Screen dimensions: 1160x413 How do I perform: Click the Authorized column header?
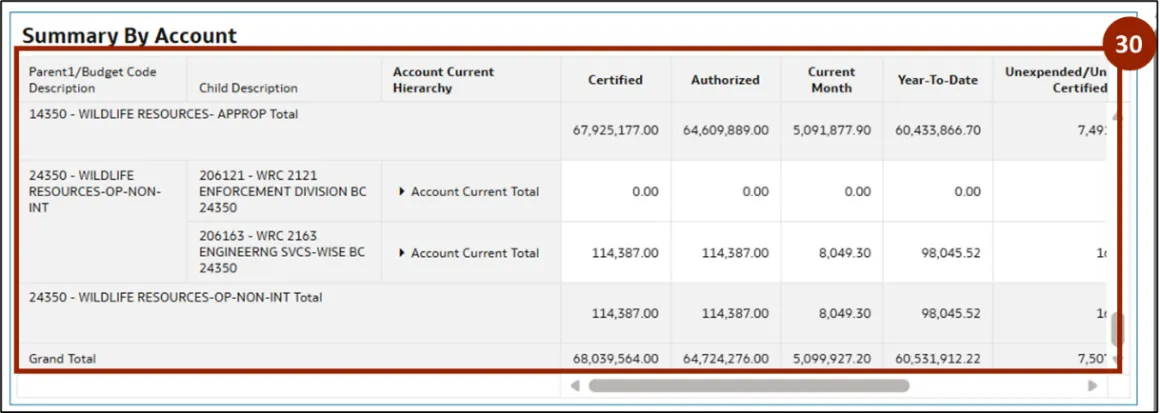point(725,80)
